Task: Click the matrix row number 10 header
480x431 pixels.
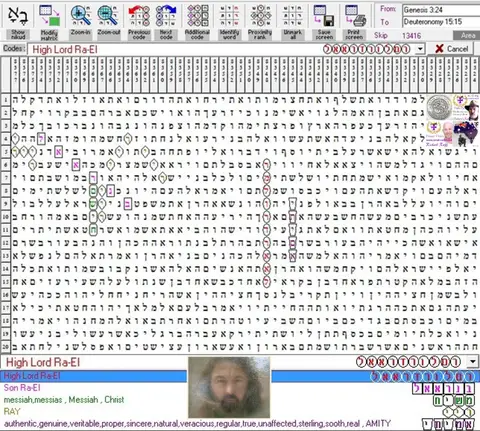Action: pyautogui.click(x=6, y=217)
